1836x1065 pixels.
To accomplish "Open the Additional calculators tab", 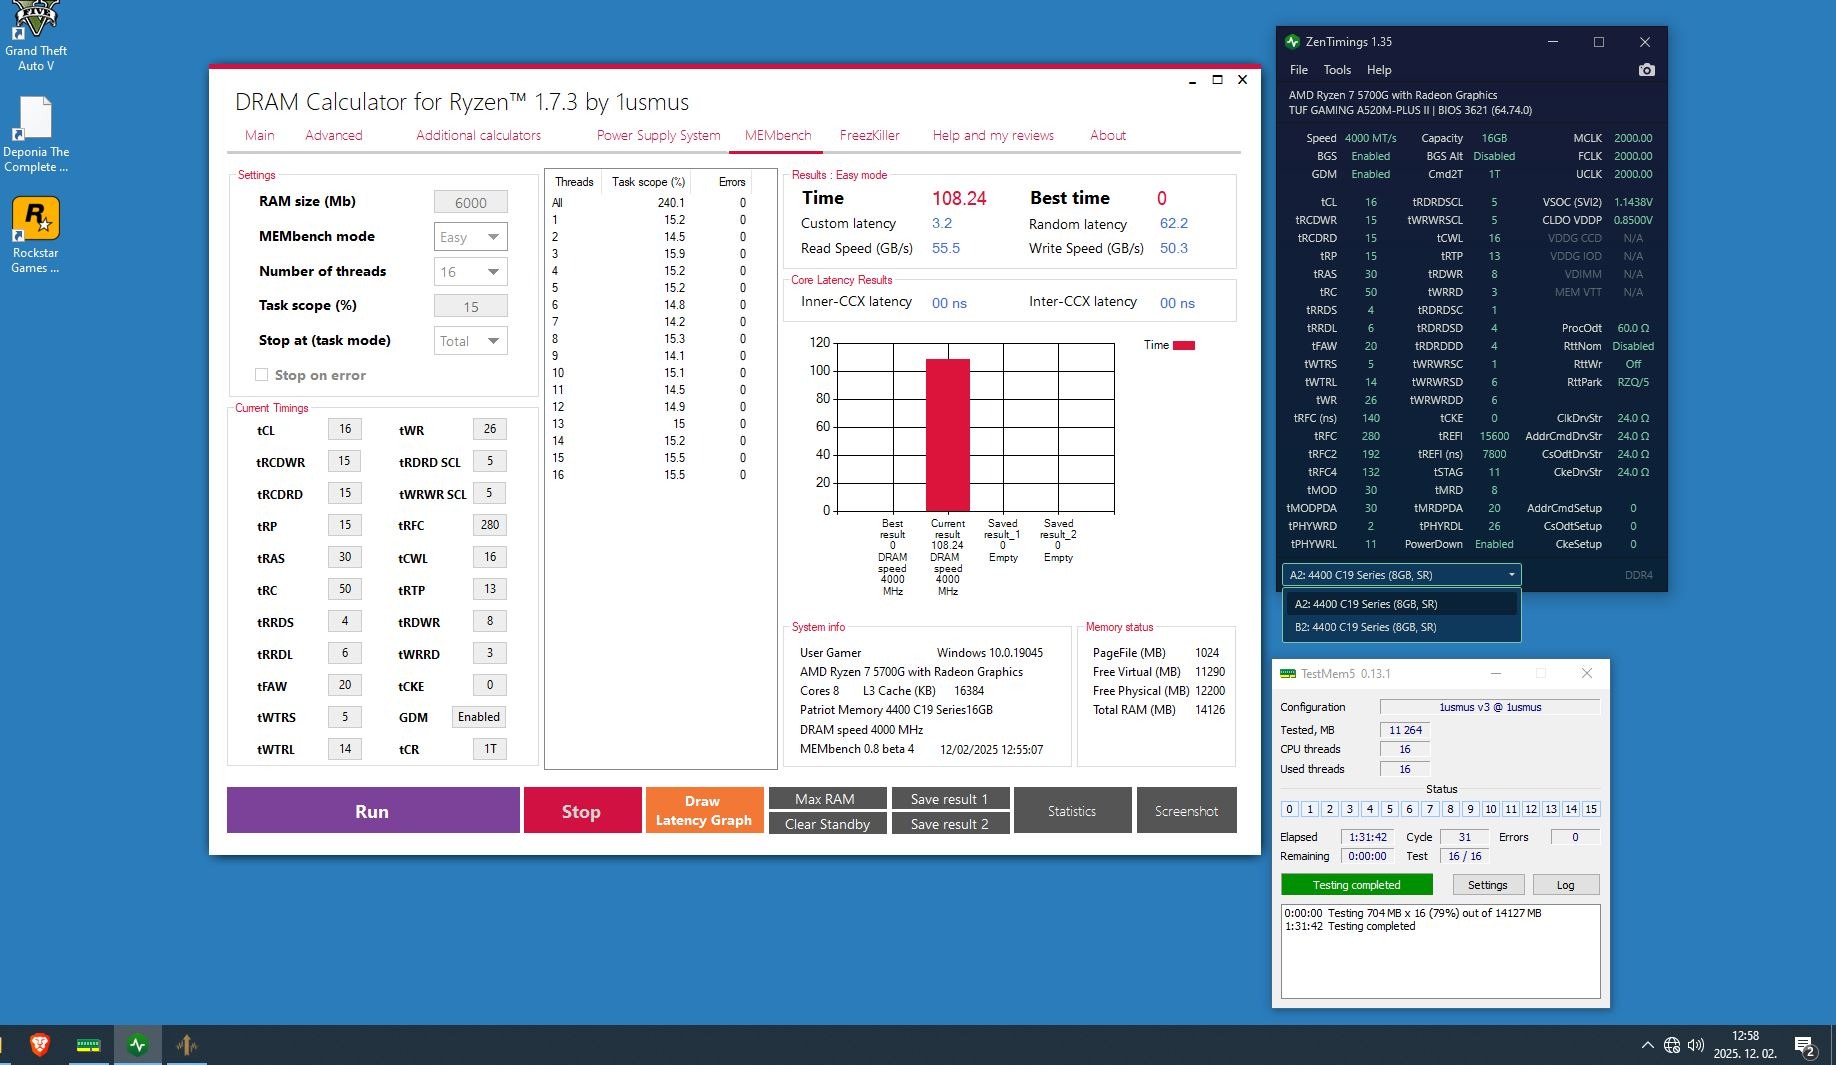I will [x=478, y=135].
